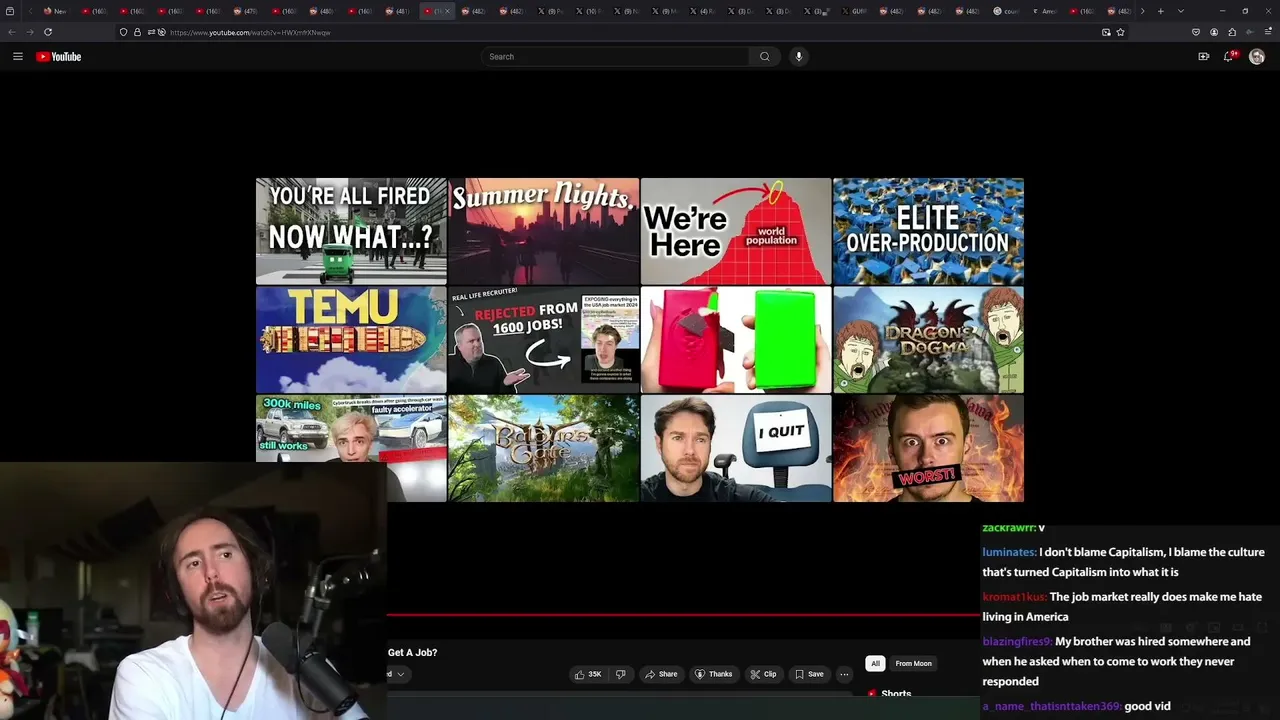Open the 'I QUIT' chair thumbnail
1280x720 pixels.
[736, 448]
